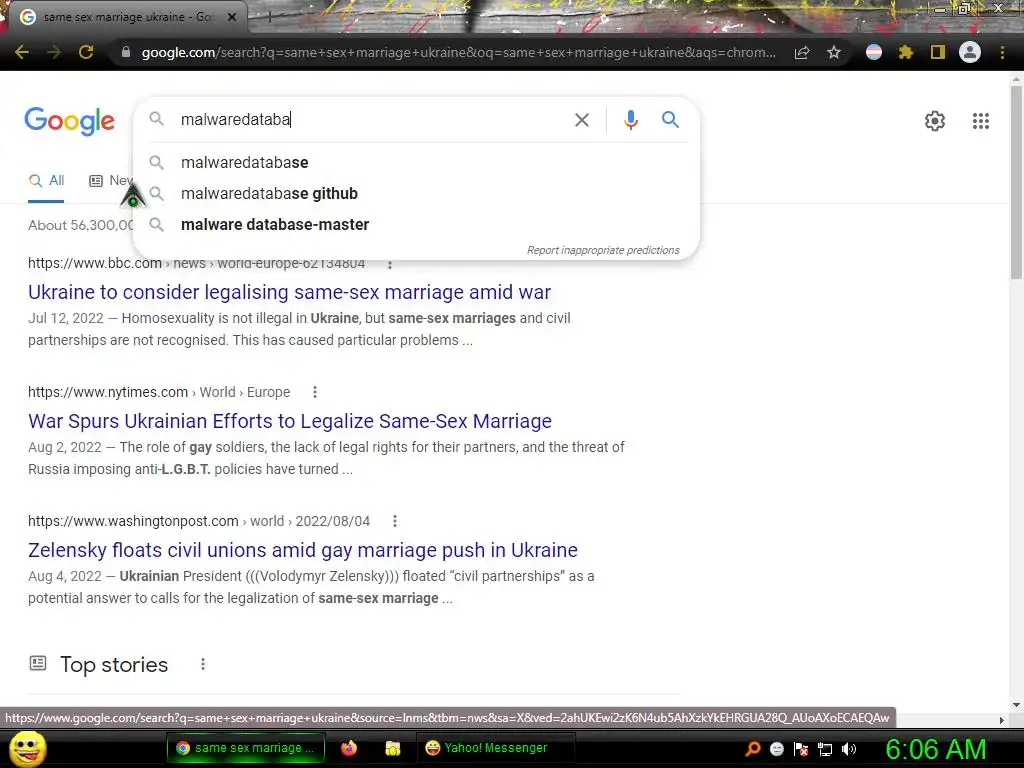
Task: Toggle the browser side panel
Action: [x=938, y=52]
